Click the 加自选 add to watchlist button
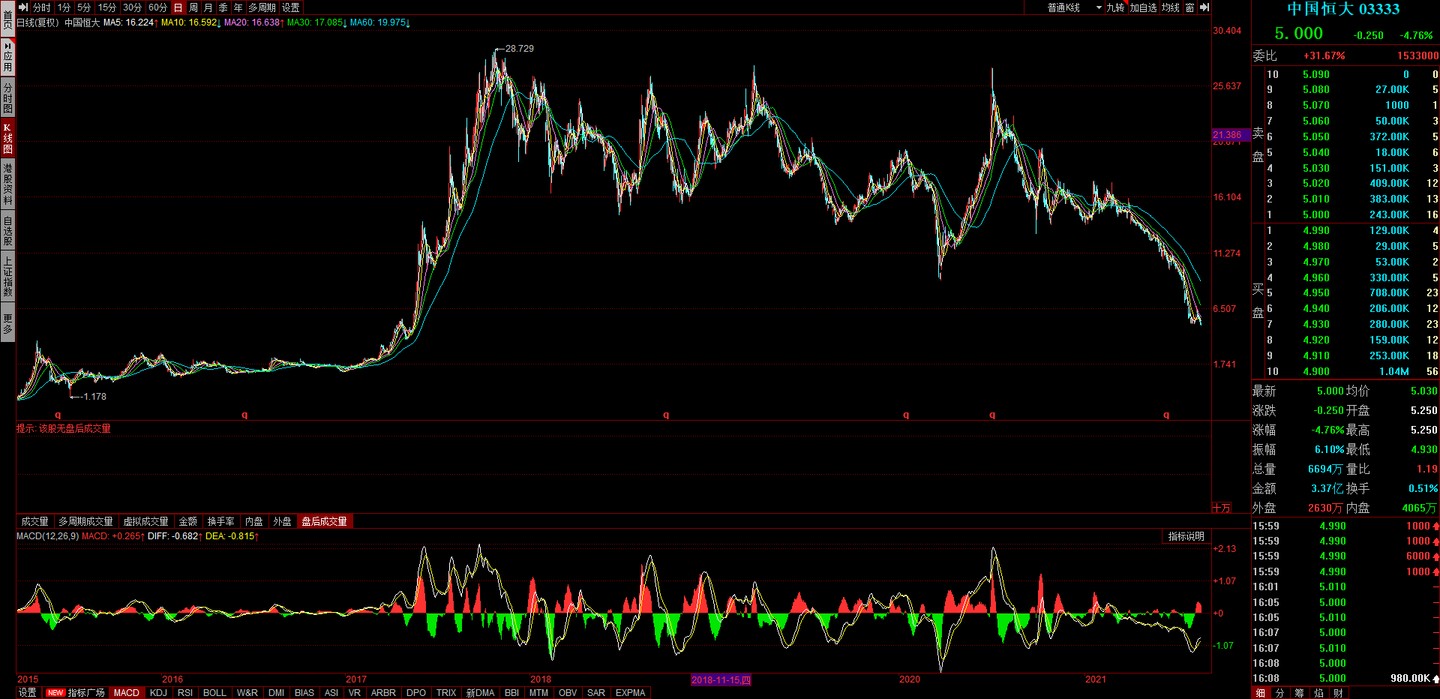 coord(1143,7)
